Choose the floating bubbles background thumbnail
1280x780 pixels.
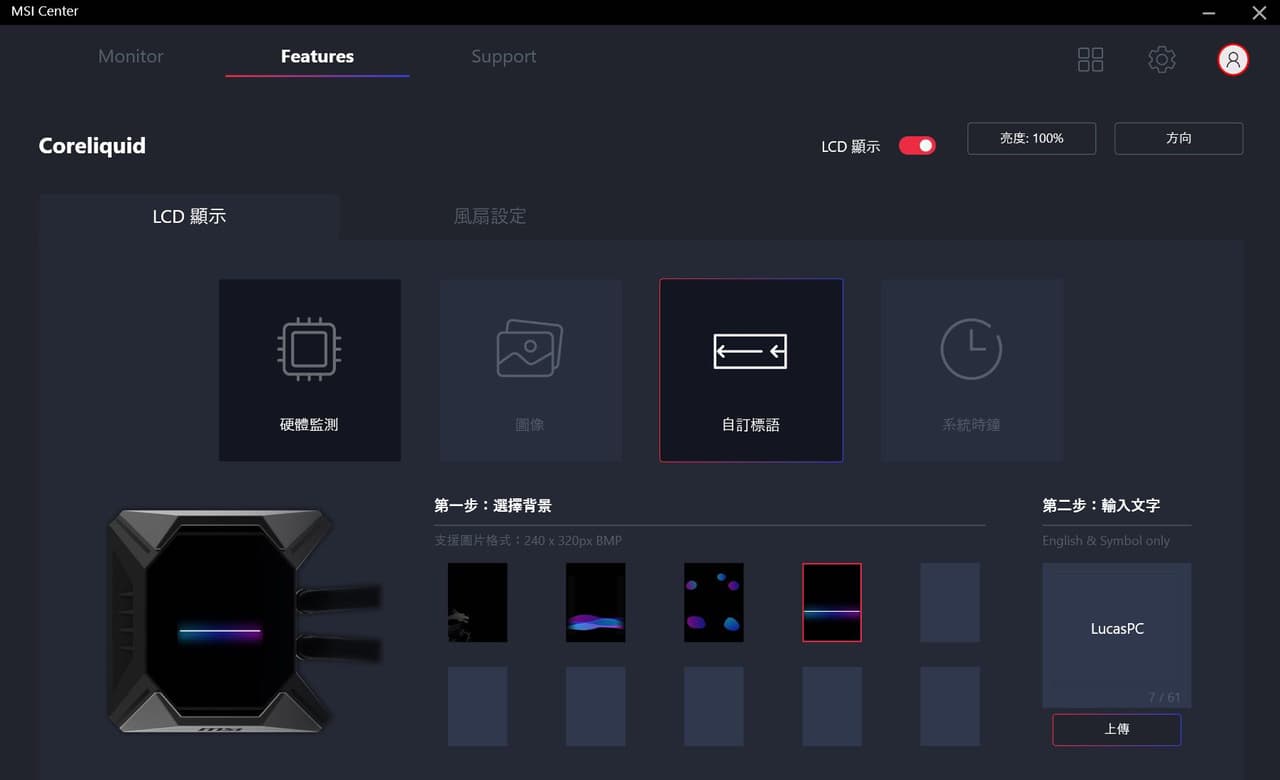click(713, 602)
